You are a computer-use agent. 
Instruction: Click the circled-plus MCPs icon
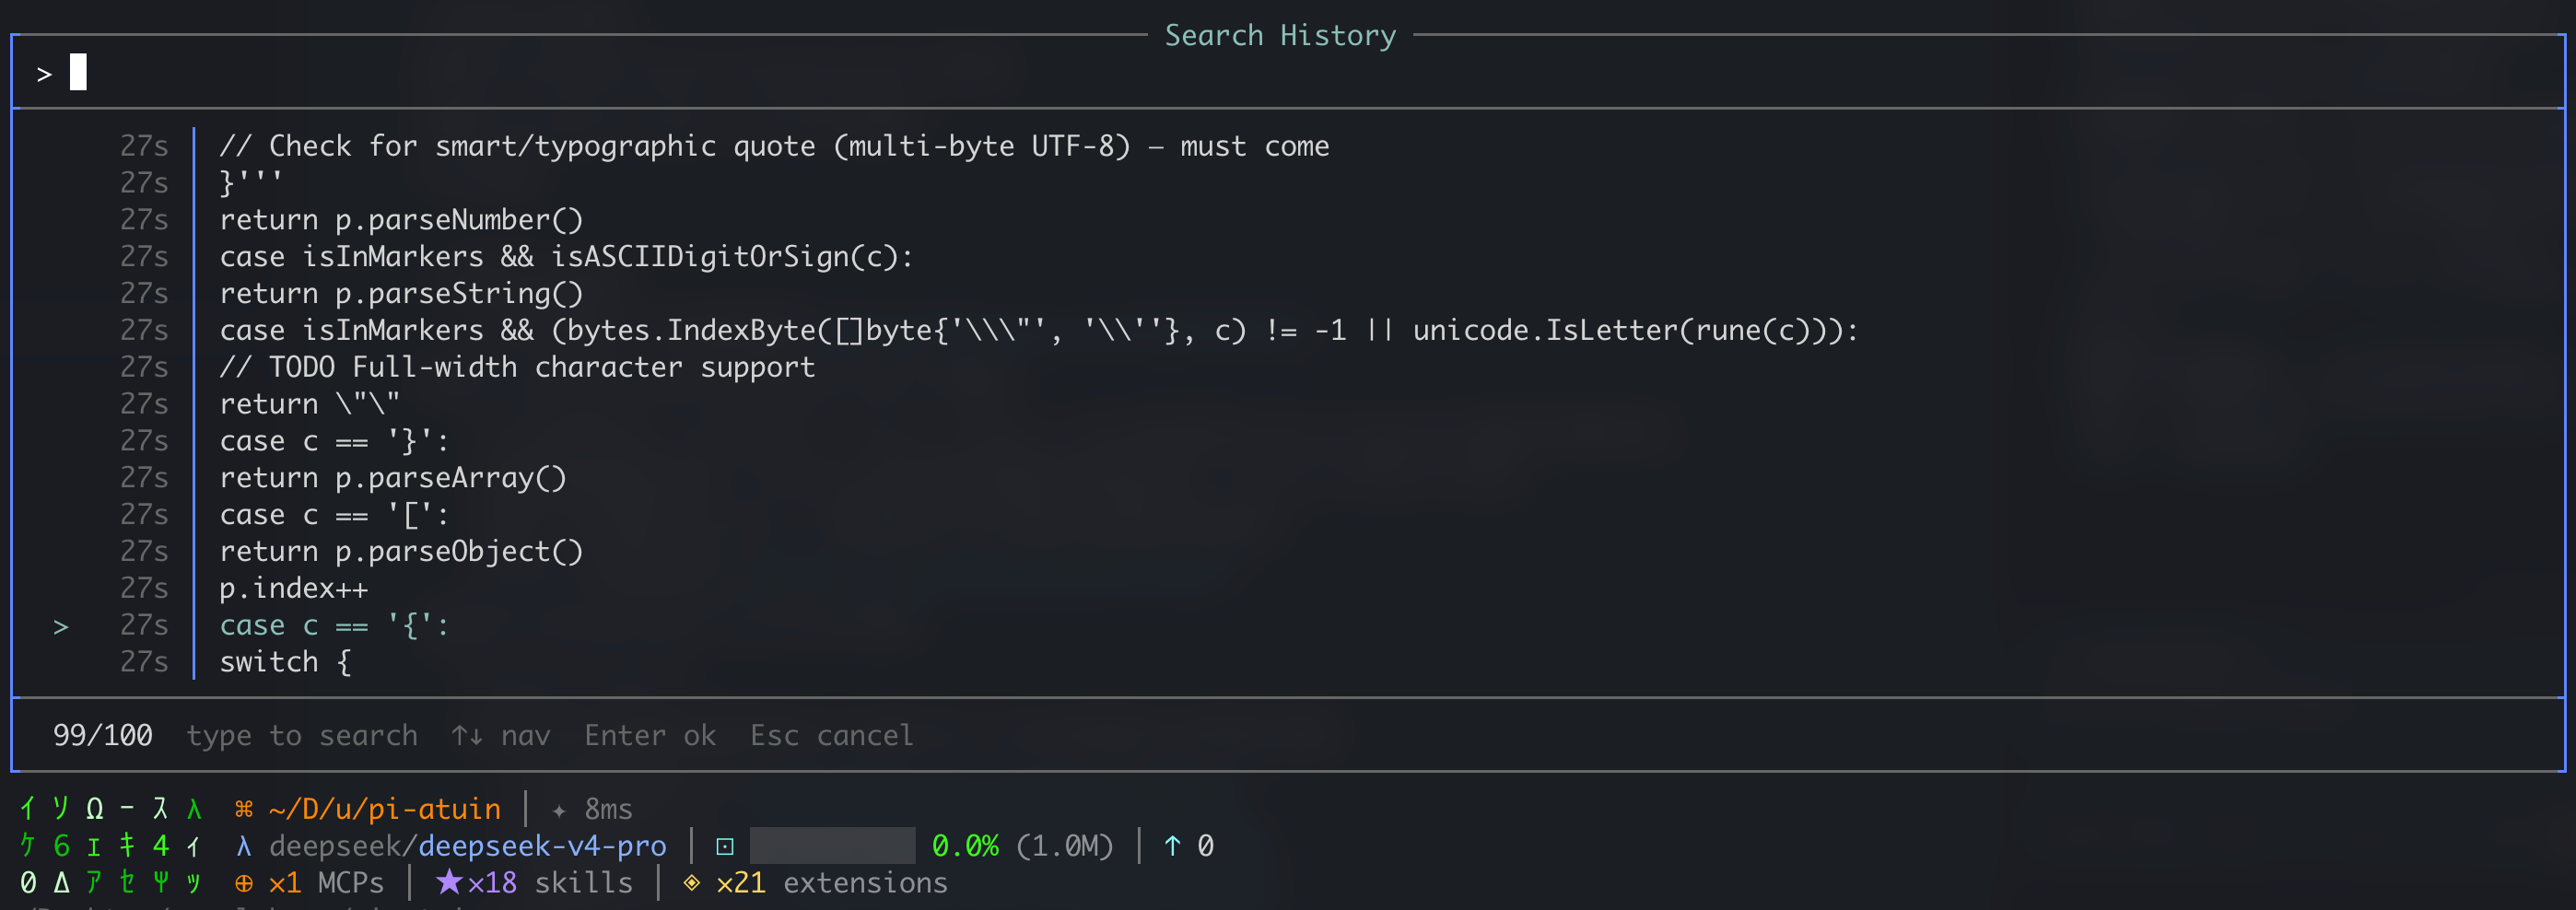pyautogui.click(x=244, y=883)
